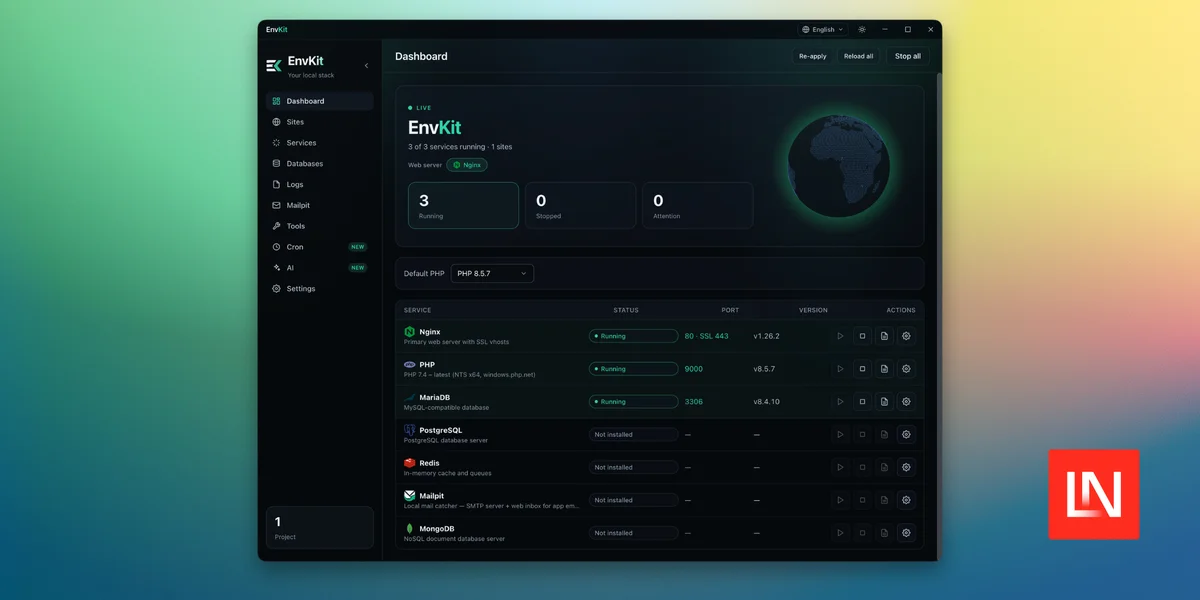Click the EnvKit logo in sidebar
The height and width of the screenshot is (600, 1200).
click(x=274, y=66)
